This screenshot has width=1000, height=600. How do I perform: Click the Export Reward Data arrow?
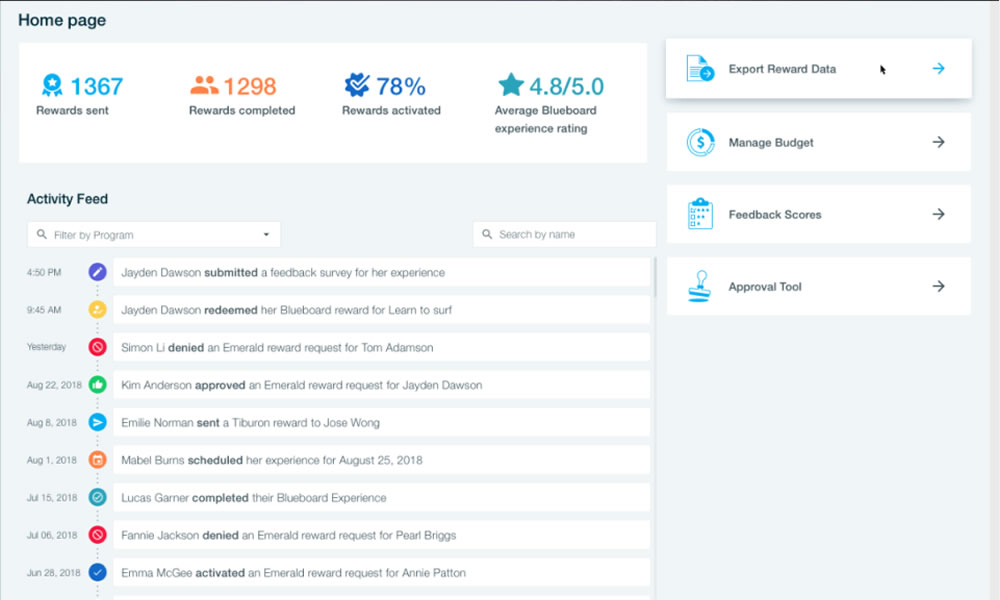click(938, 69)
